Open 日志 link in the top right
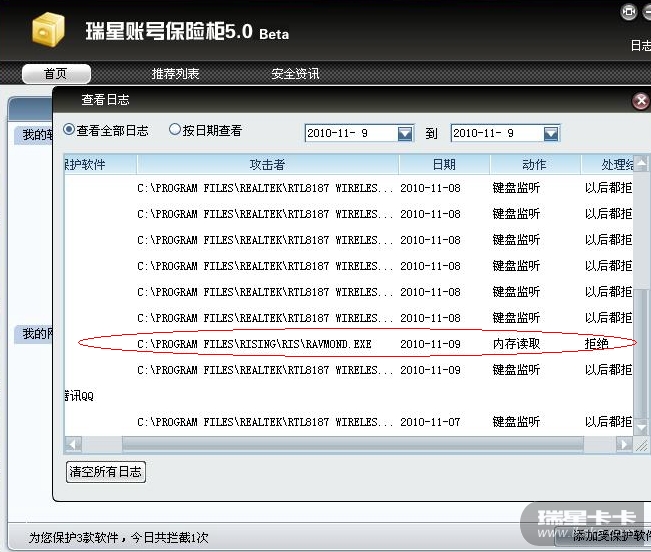 coord(641,46)
